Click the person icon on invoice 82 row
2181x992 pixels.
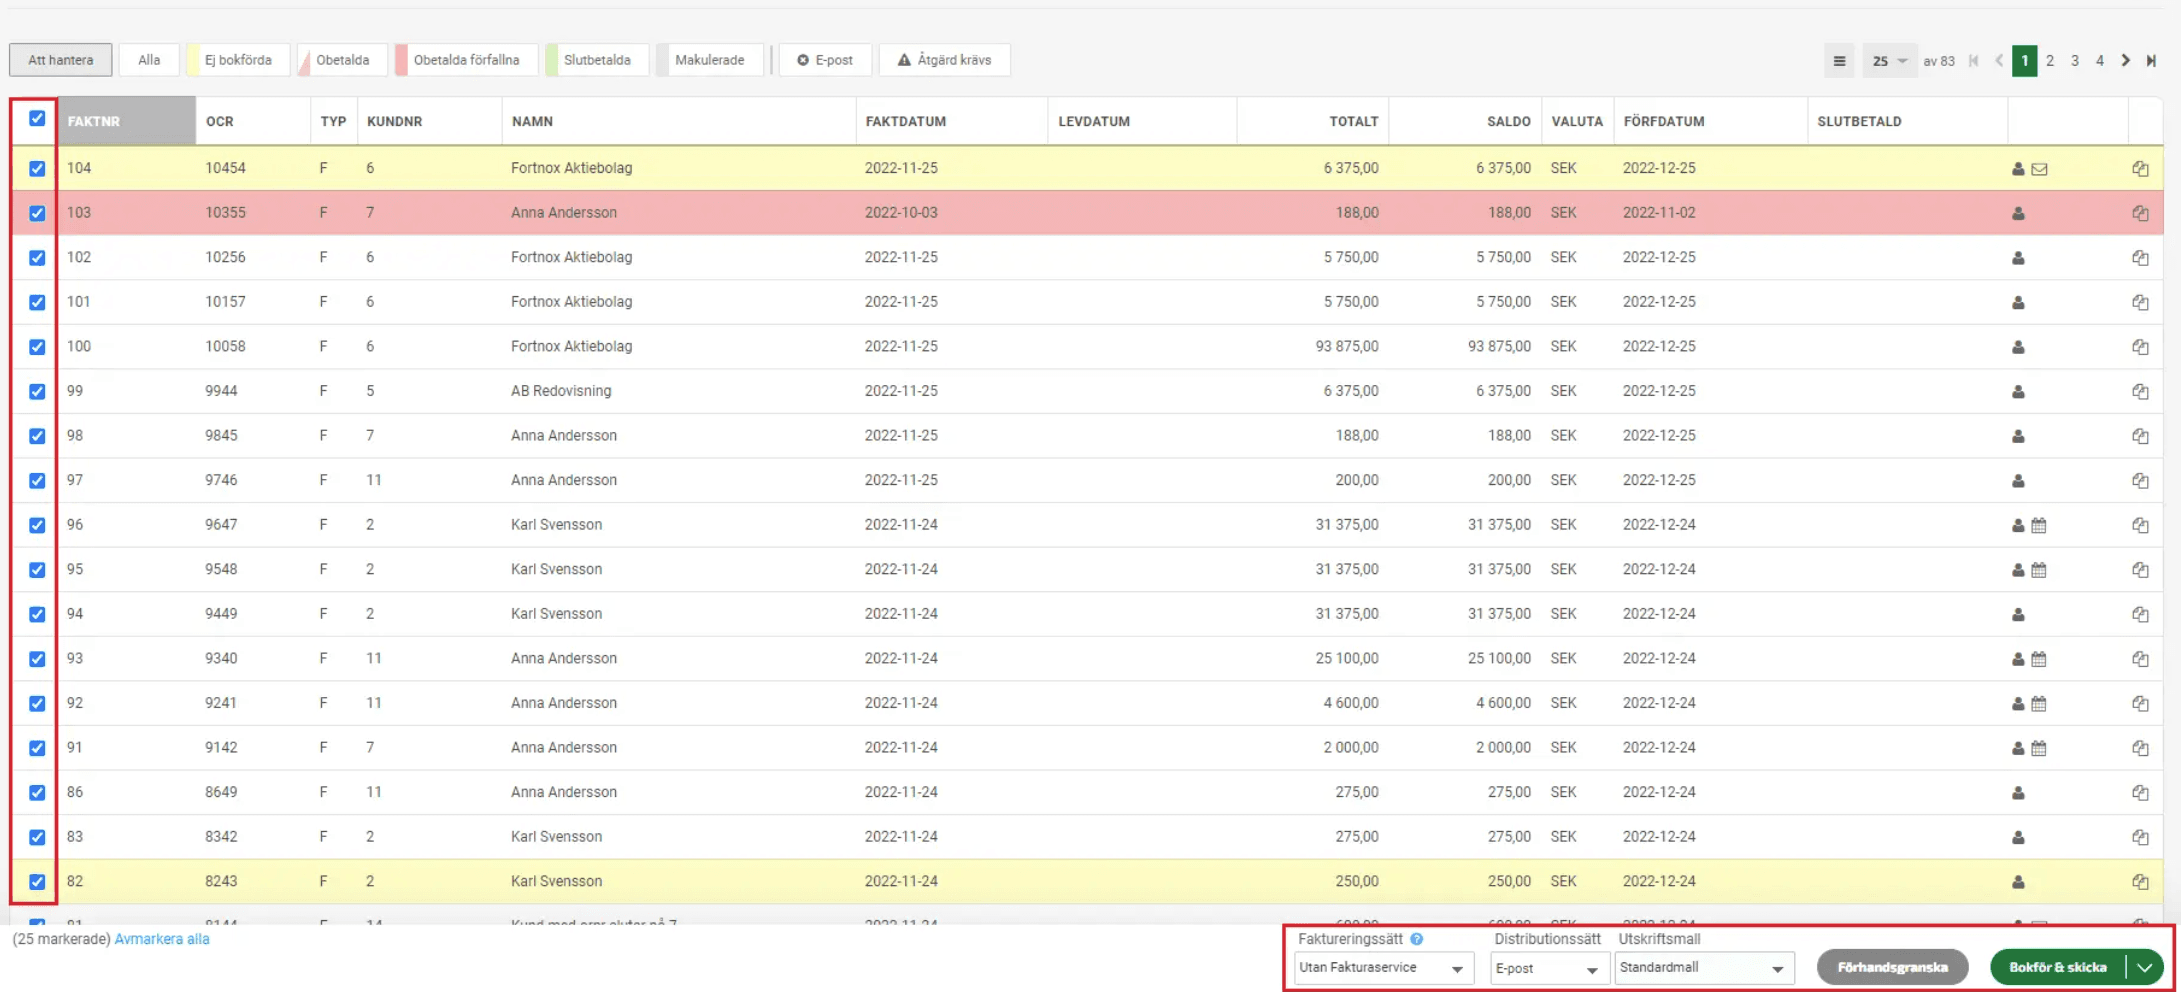[2018, 882]
